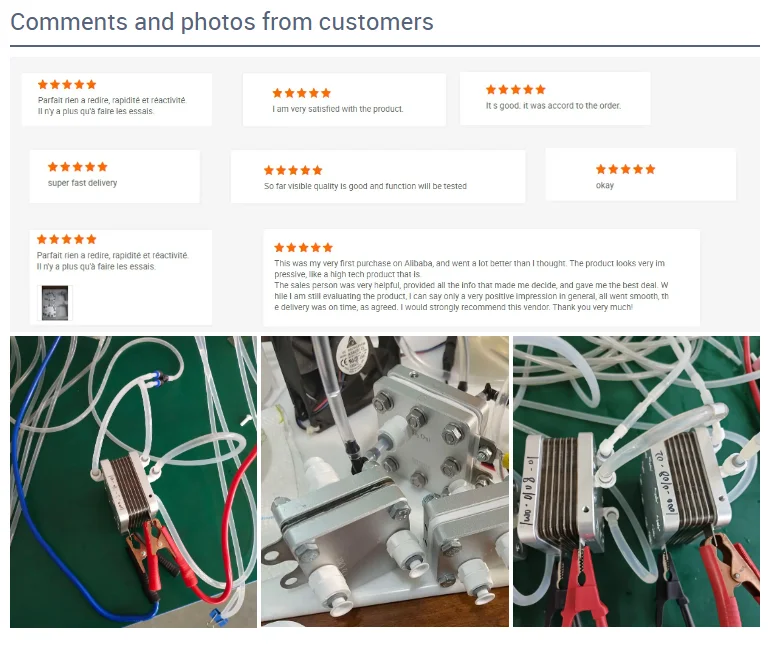Viewport: 784px width, 645px height.
Task: Click 'It s good. it was accord' text
Action: click(x=554, y=106)
